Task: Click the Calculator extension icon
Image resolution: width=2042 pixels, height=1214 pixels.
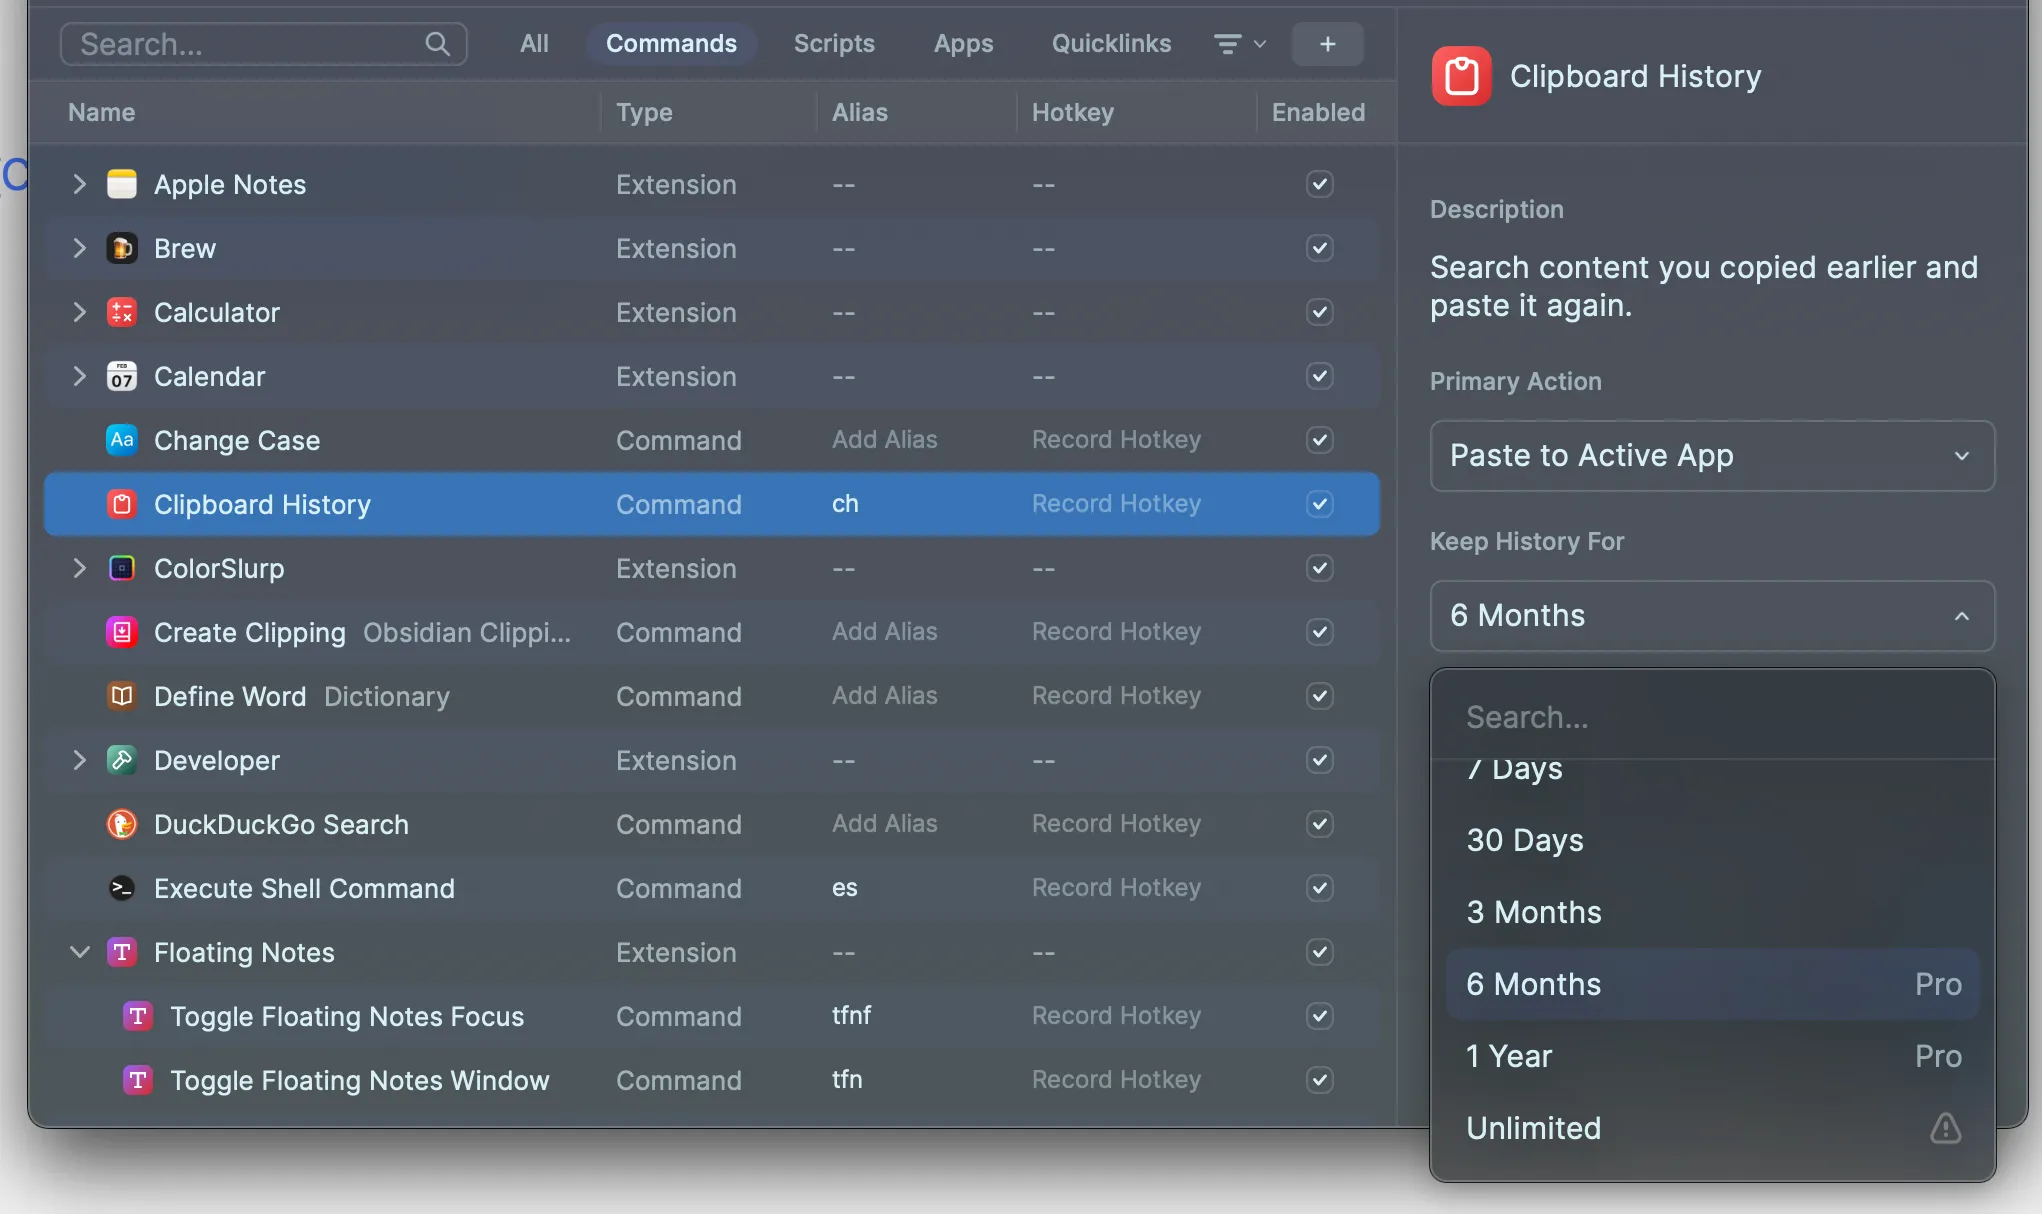Action: 121,312
